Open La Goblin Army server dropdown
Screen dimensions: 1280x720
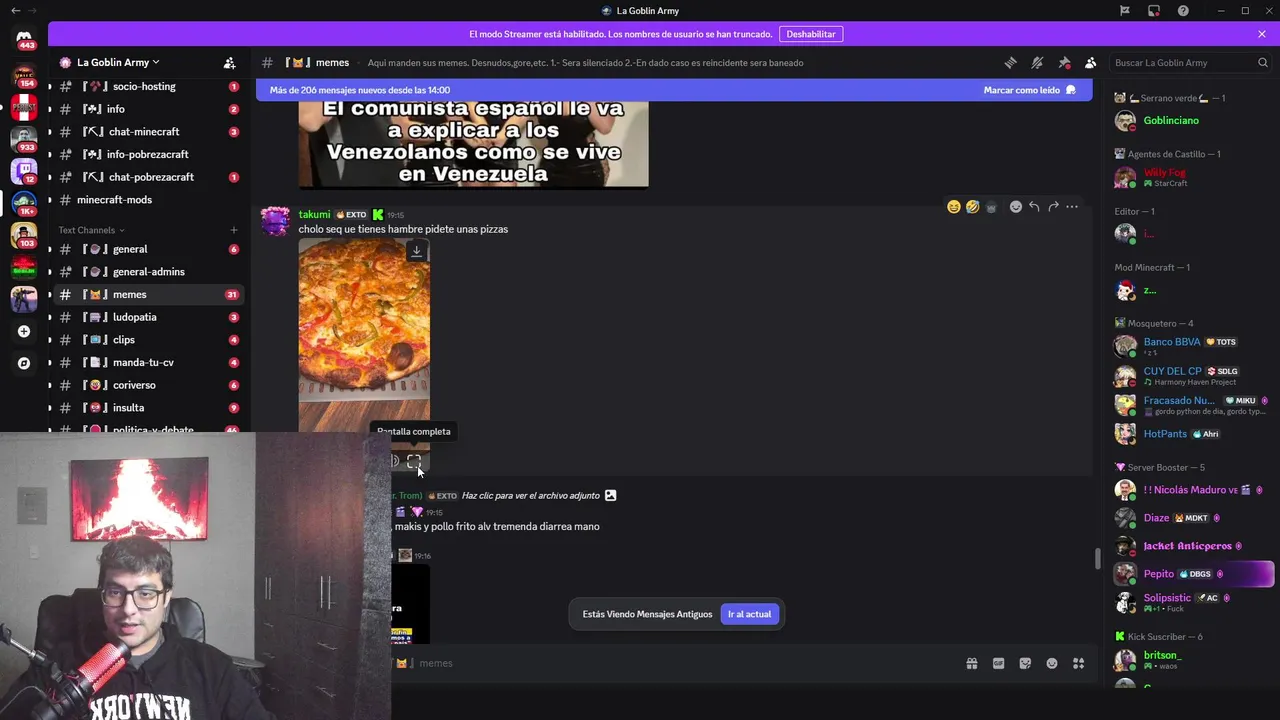[118, 62]
